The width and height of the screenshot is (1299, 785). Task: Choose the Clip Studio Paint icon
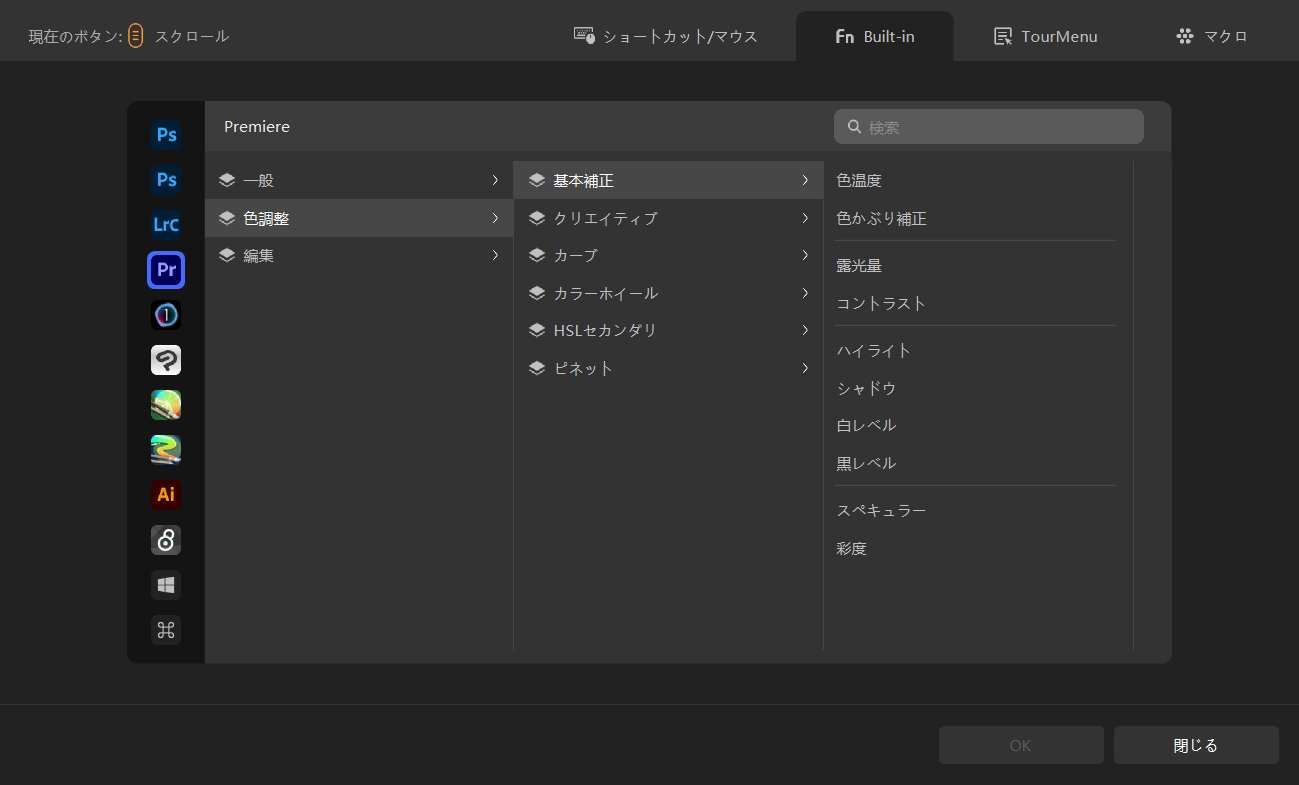[166, 360]
